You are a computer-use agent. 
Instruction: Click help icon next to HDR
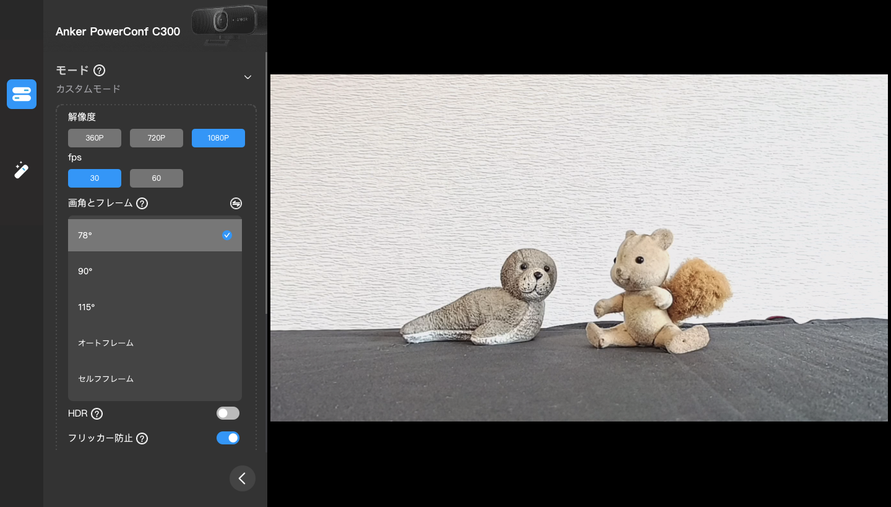pos(97,414)
